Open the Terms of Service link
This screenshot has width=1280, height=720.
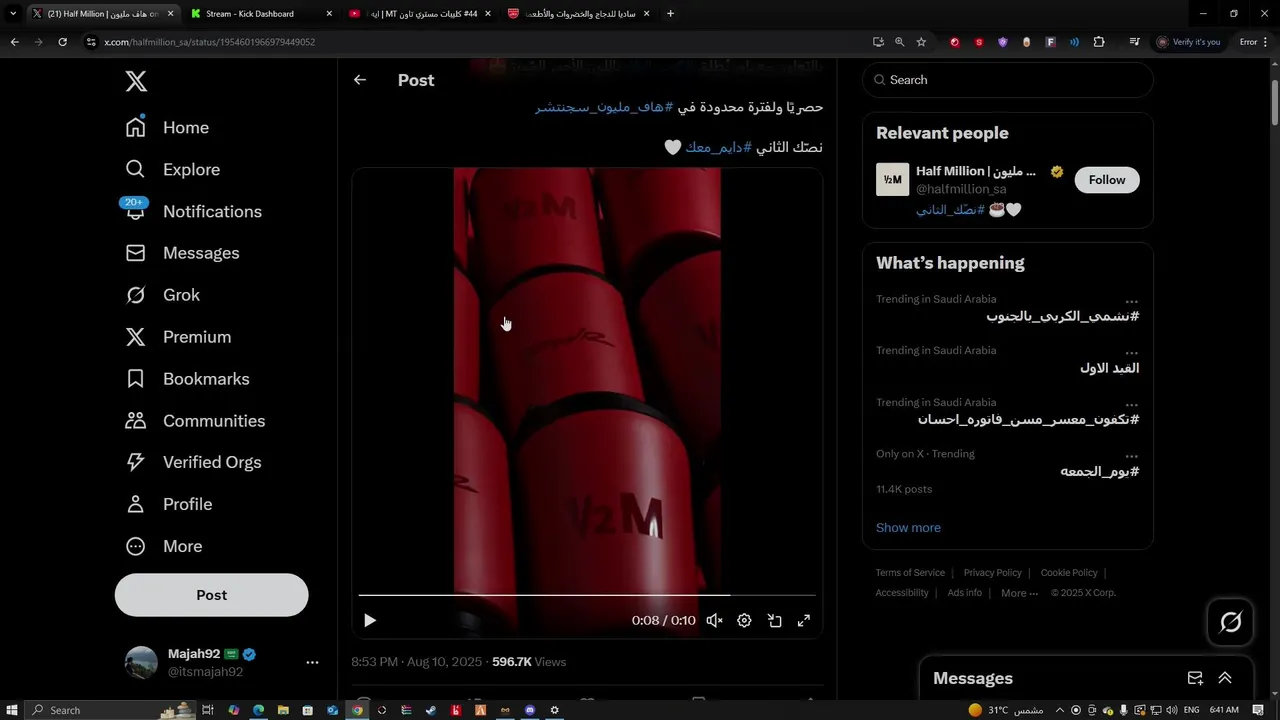coord(910,573)
